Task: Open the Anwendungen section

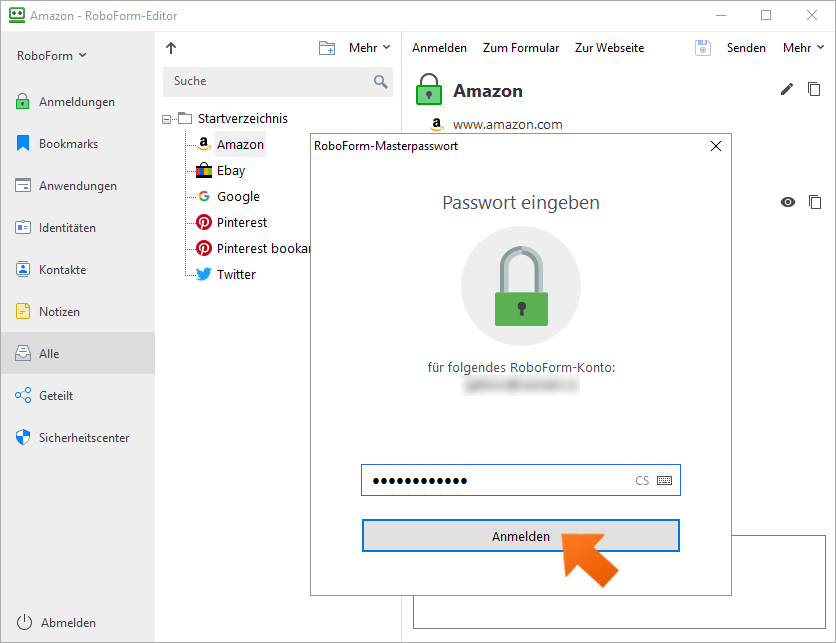Action: click(x=78, y=186)
